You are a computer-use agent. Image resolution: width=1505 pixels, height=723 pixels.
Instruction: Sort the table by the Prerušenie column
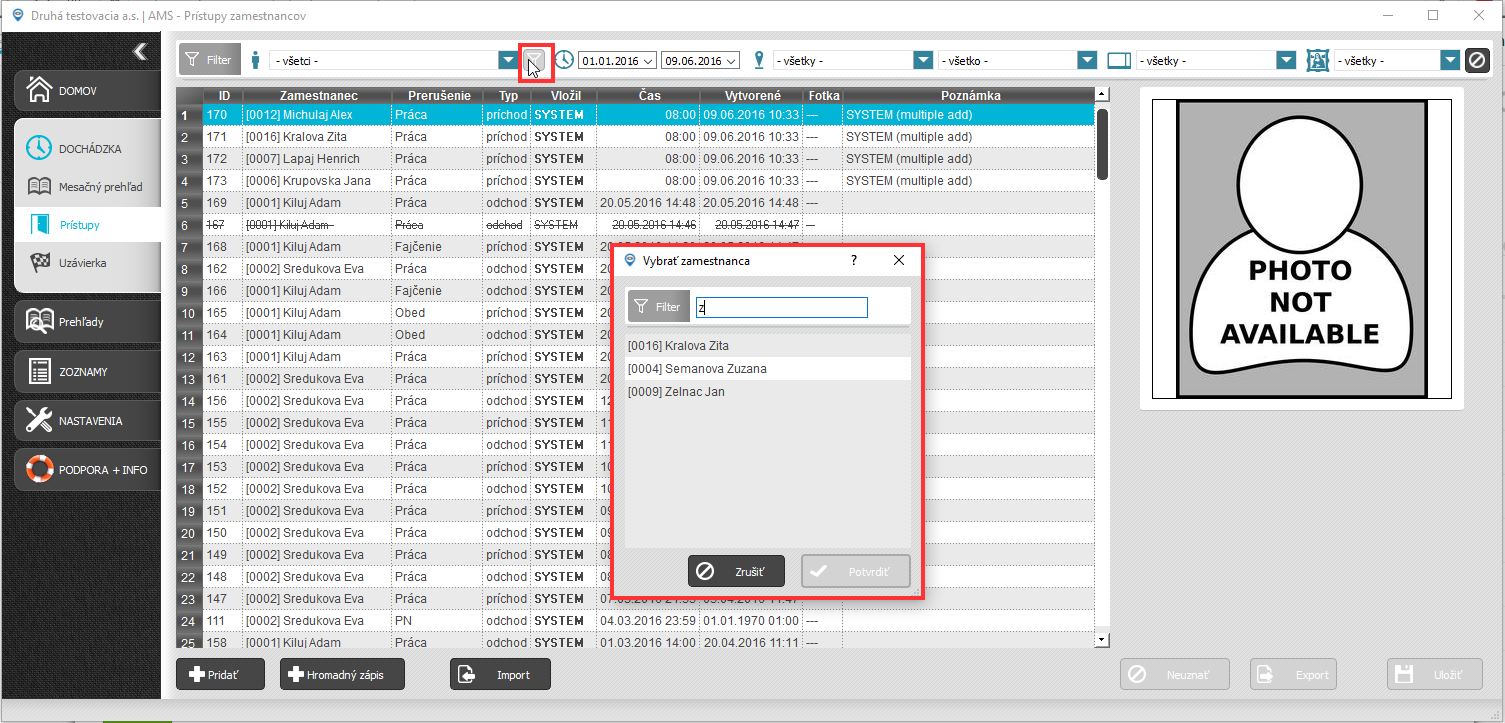(439, 95)
